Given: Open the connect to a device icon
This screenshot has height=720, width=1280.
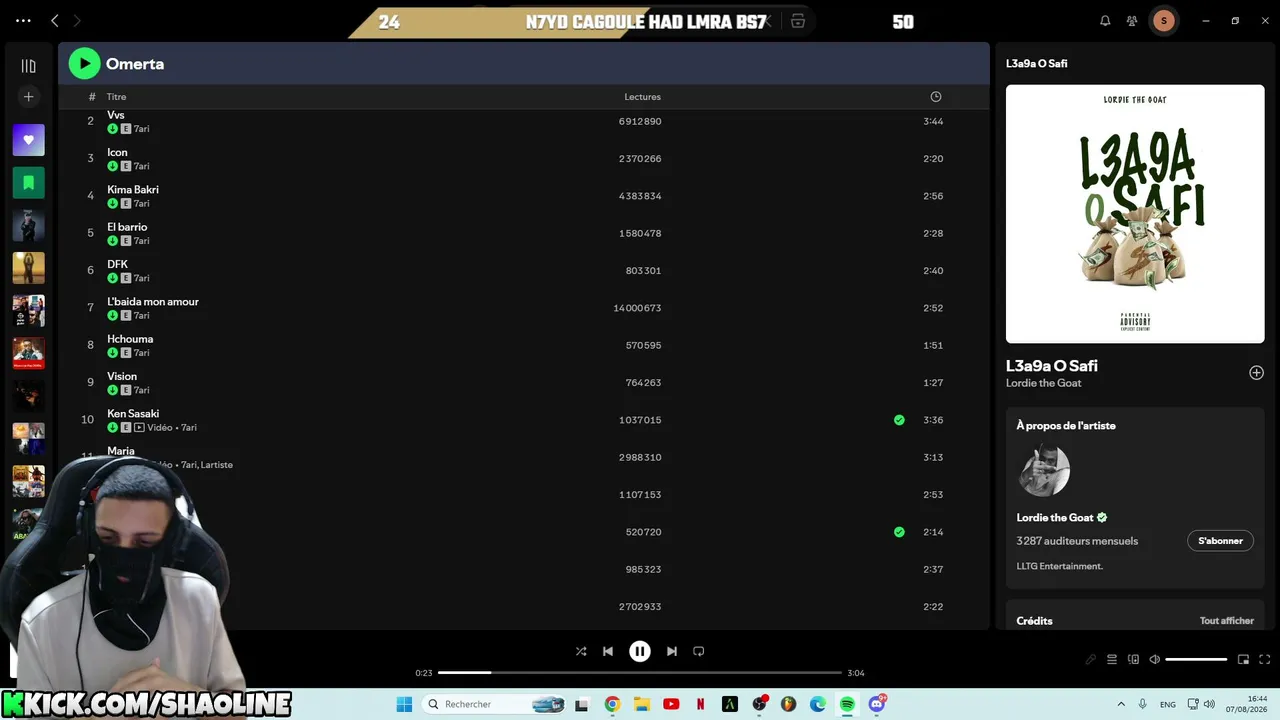Looking at the screenshot, I should point(1133,660).
